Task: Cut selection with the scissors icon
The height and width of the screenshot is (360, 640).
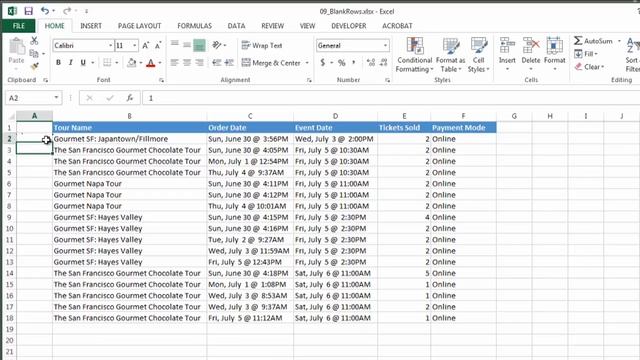Action: pos(34,41)
